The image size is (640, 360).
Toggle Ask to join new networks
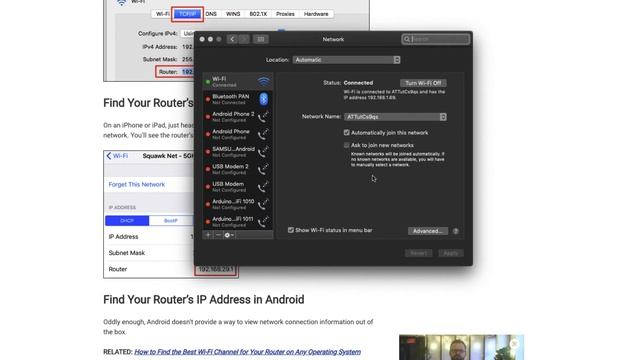pyautogui.click(x=347, y=145)
